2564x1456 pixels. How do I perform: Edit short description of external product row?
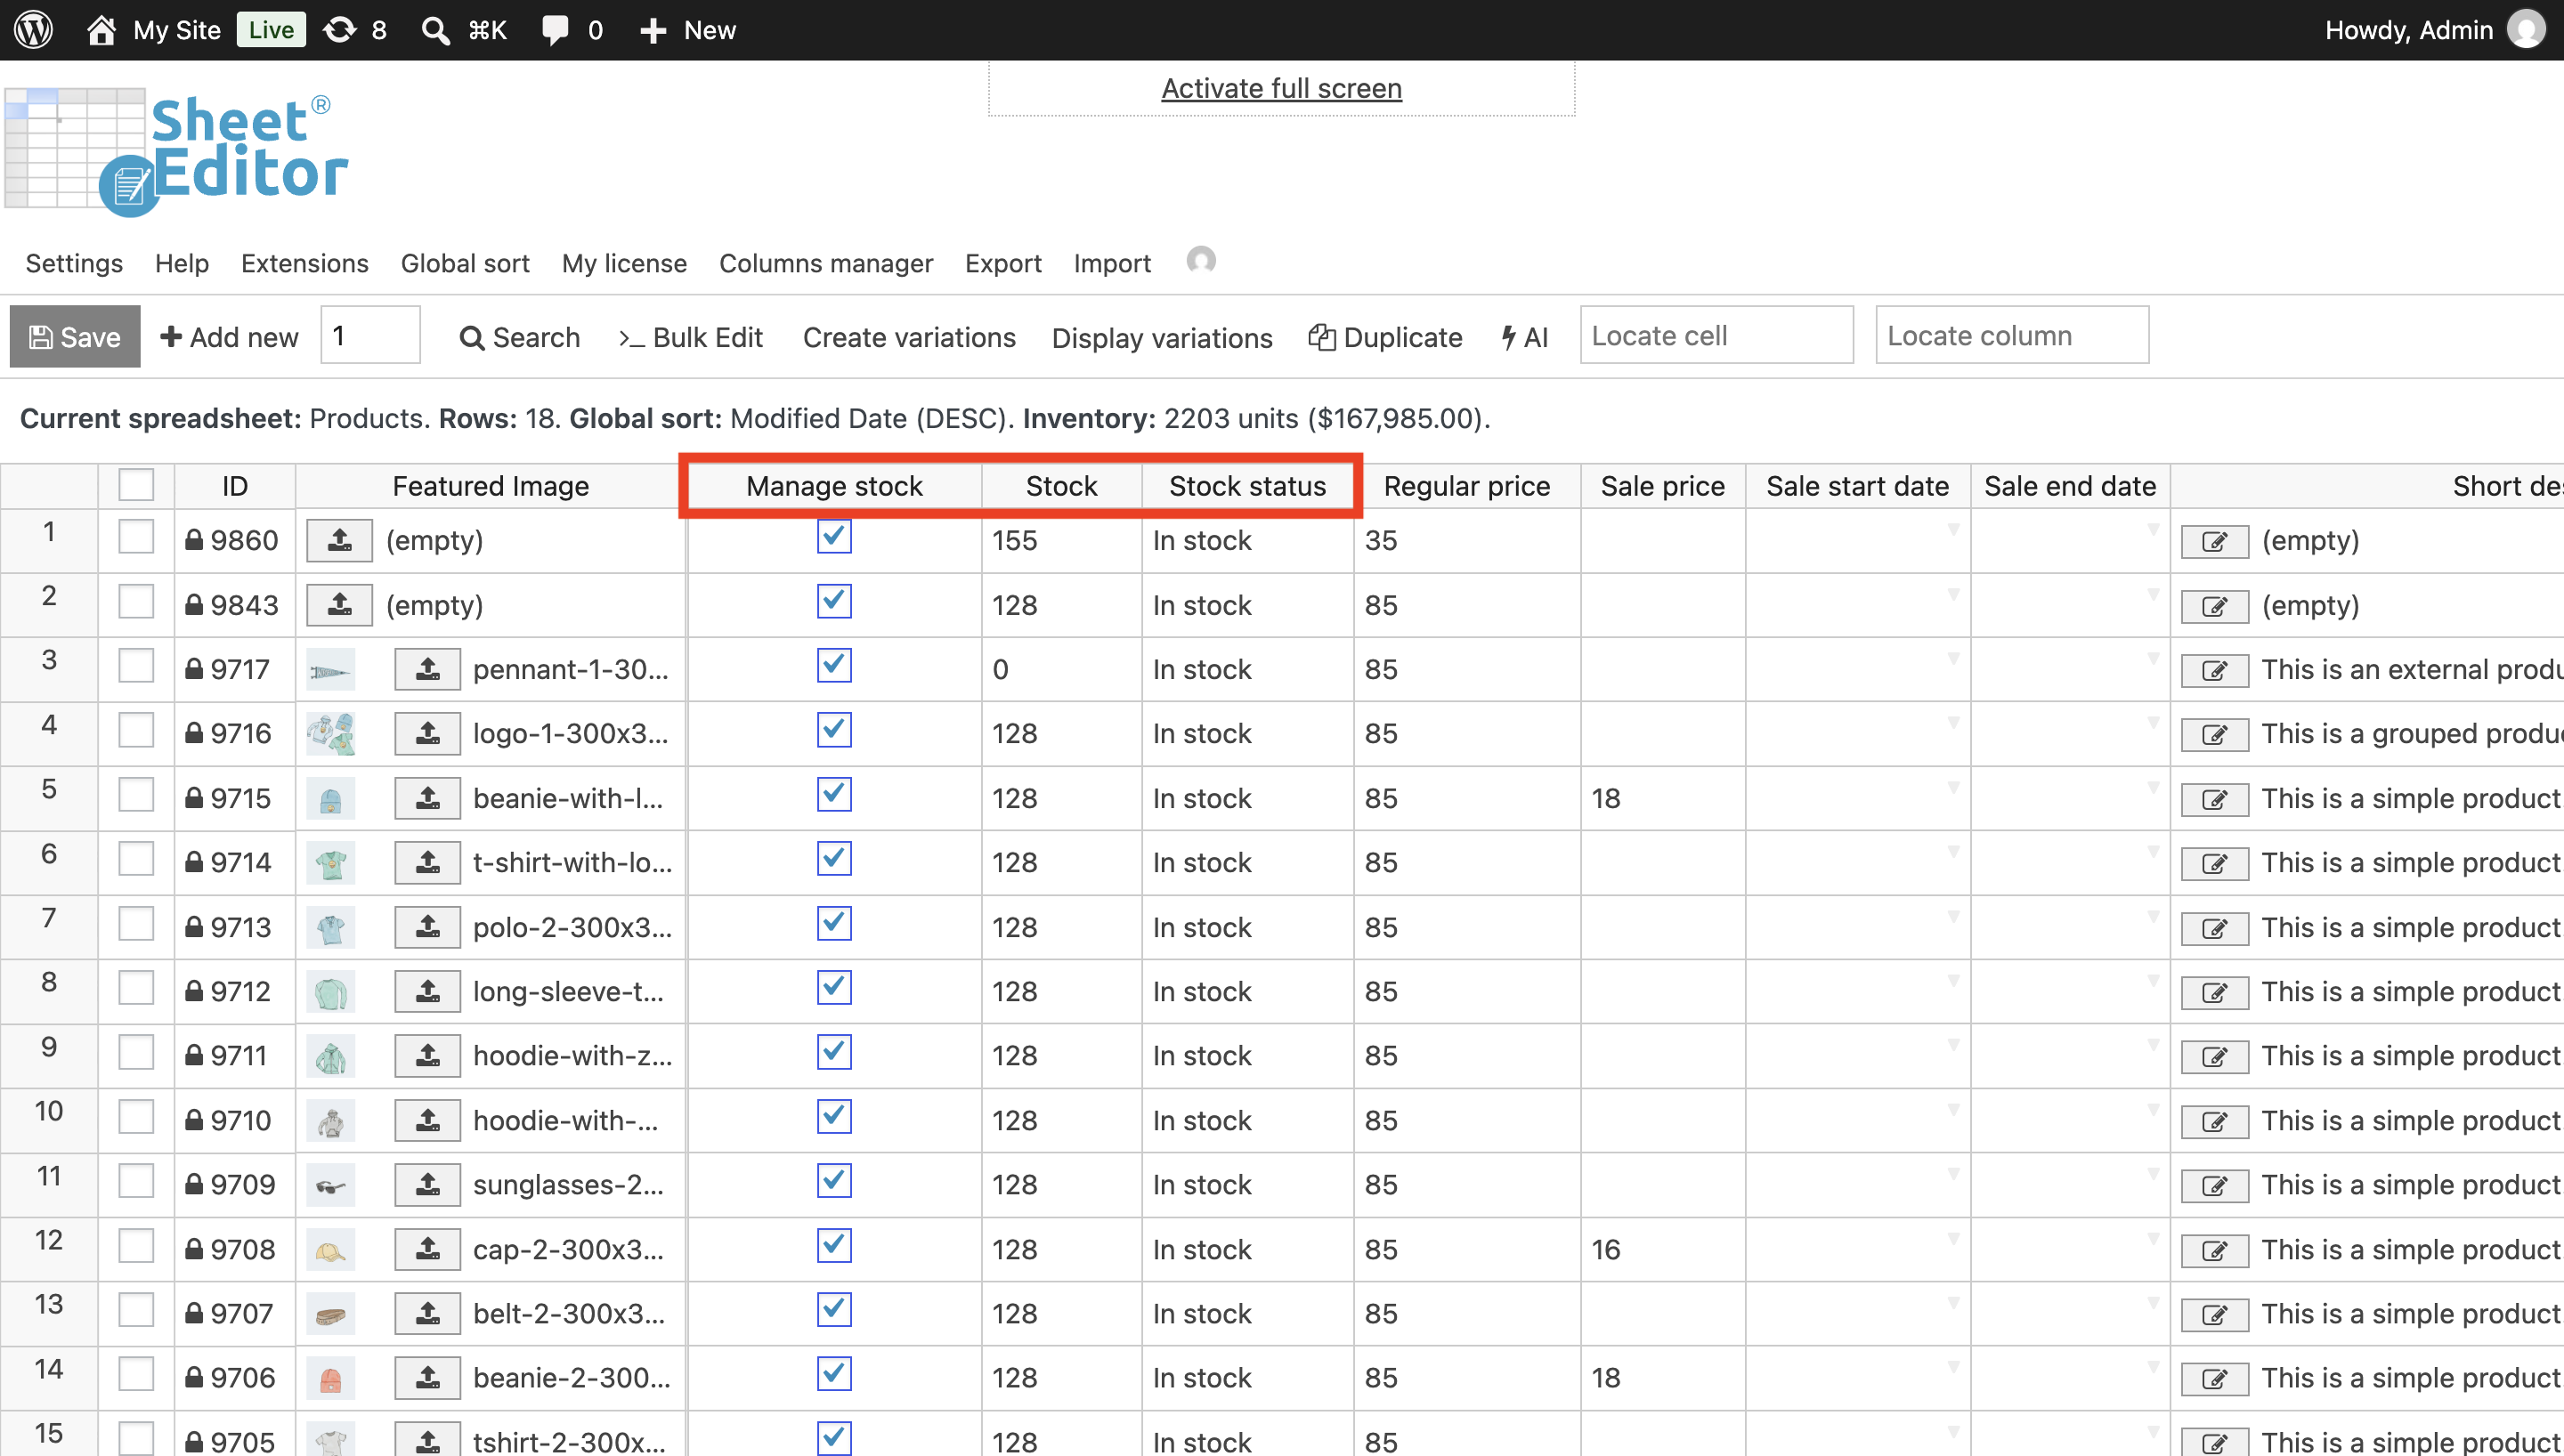(2215, 671)
